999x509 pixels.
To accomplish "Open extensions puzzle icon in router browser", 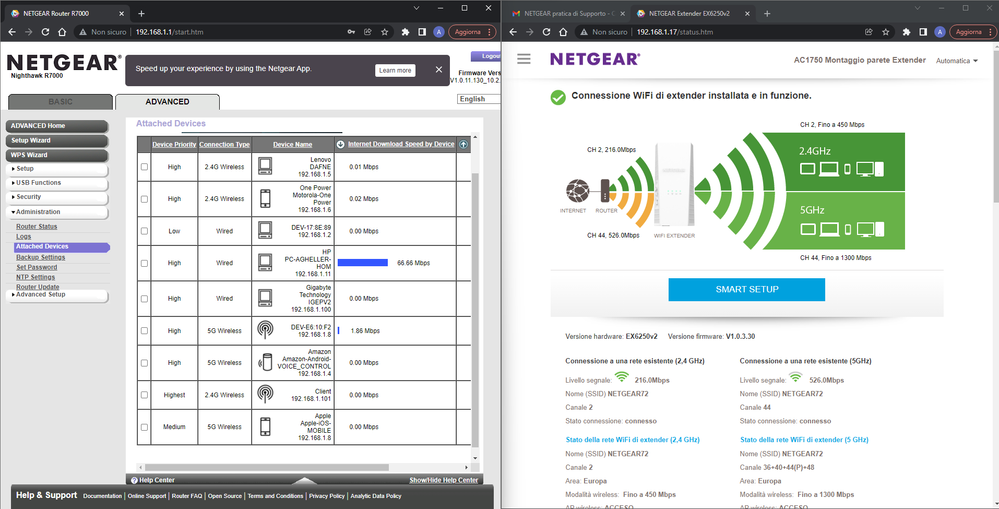I will (405, 32).
